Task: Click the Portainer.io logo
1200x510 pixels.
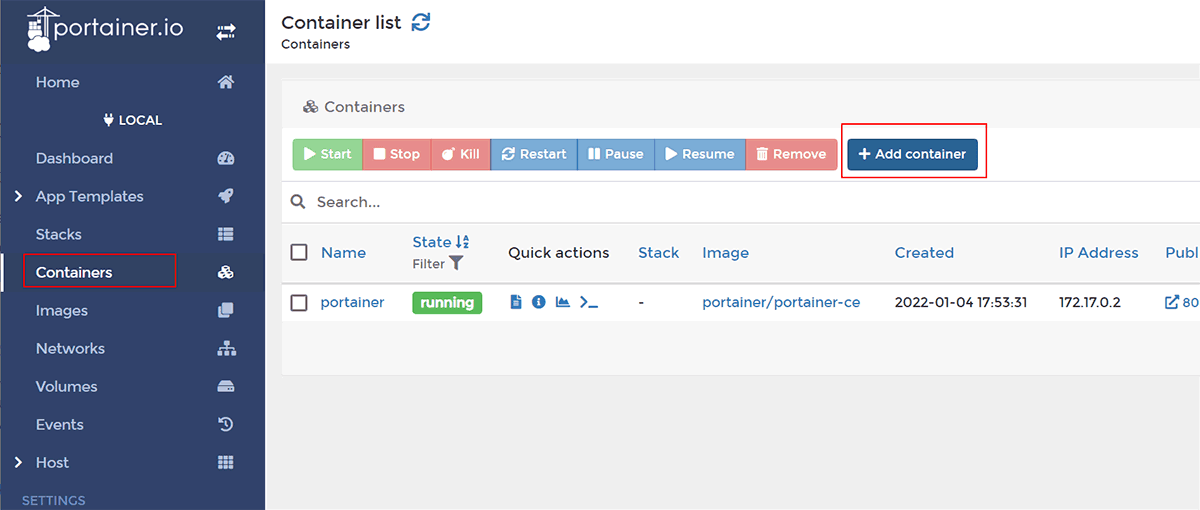Action: (105, 30)
